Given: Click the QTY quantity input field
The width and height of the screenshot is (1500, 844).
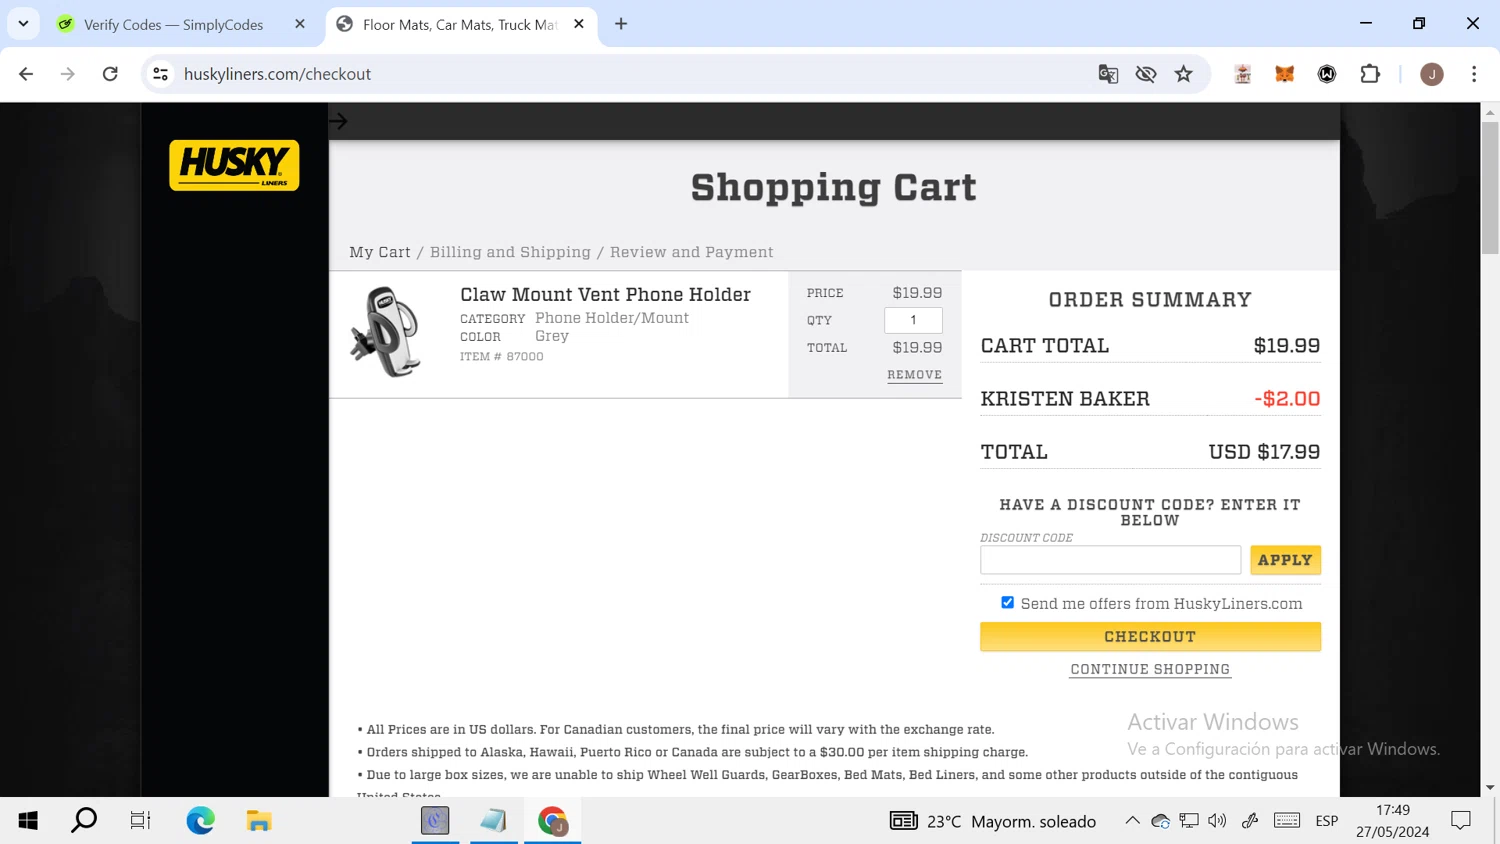Looking at the screenshot, I should coord(913,320).
